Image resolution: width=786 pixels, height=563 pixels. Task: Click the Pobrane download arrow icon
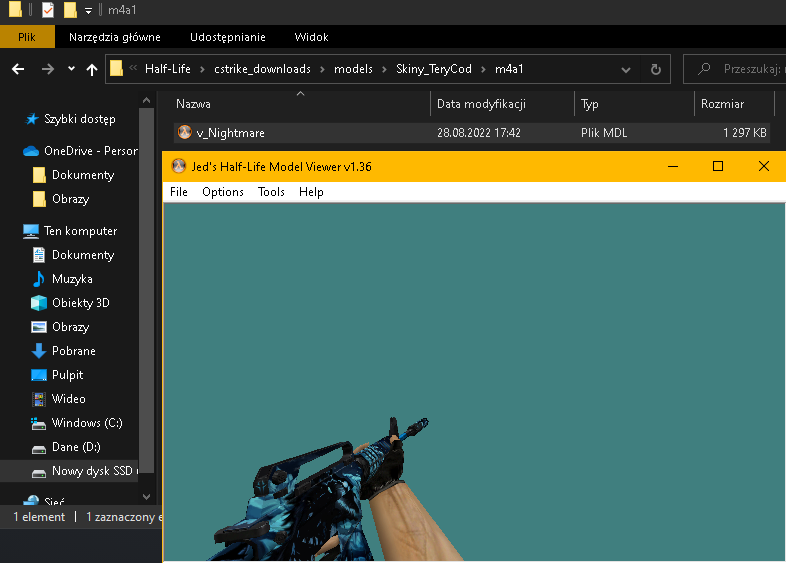pyautogui.click(x=39, y=351)
